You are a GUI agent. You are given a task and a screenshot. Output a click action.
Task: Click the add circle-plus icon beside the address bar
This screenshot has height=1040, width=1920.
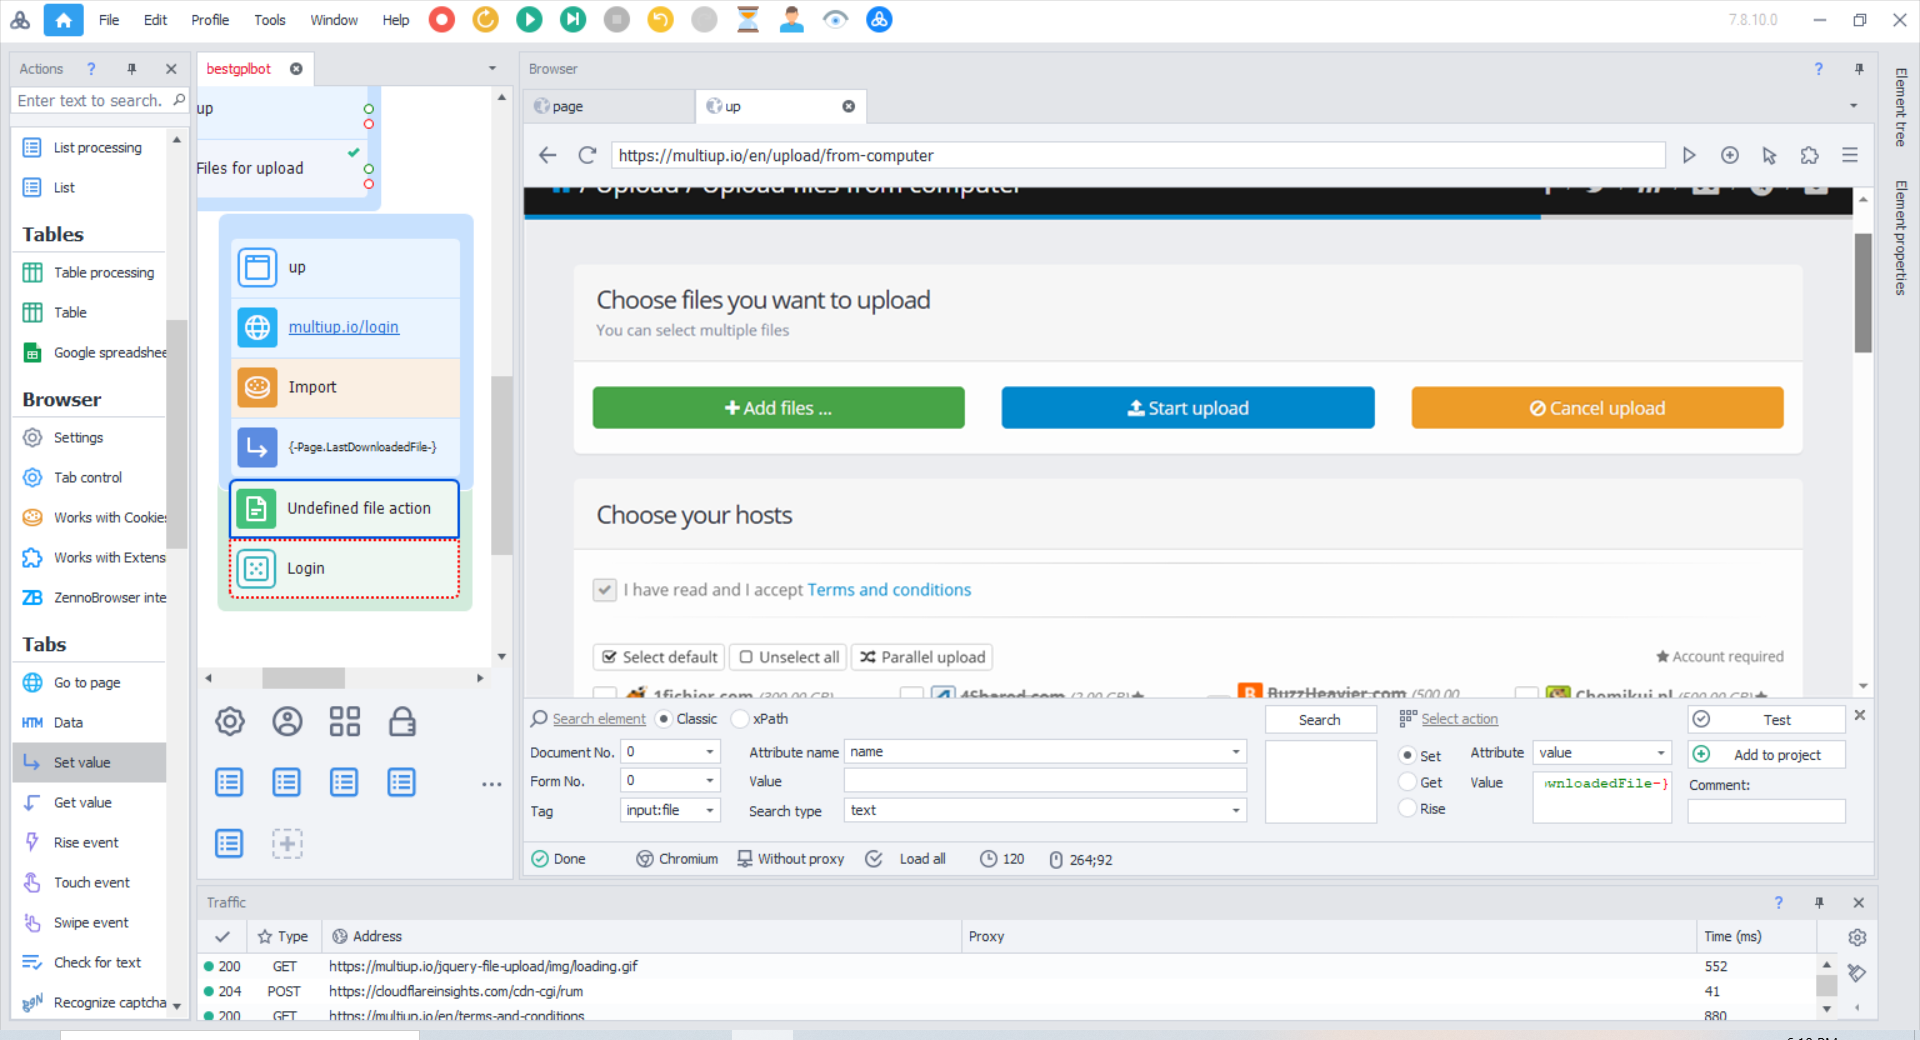click(x=1730, y=155)
